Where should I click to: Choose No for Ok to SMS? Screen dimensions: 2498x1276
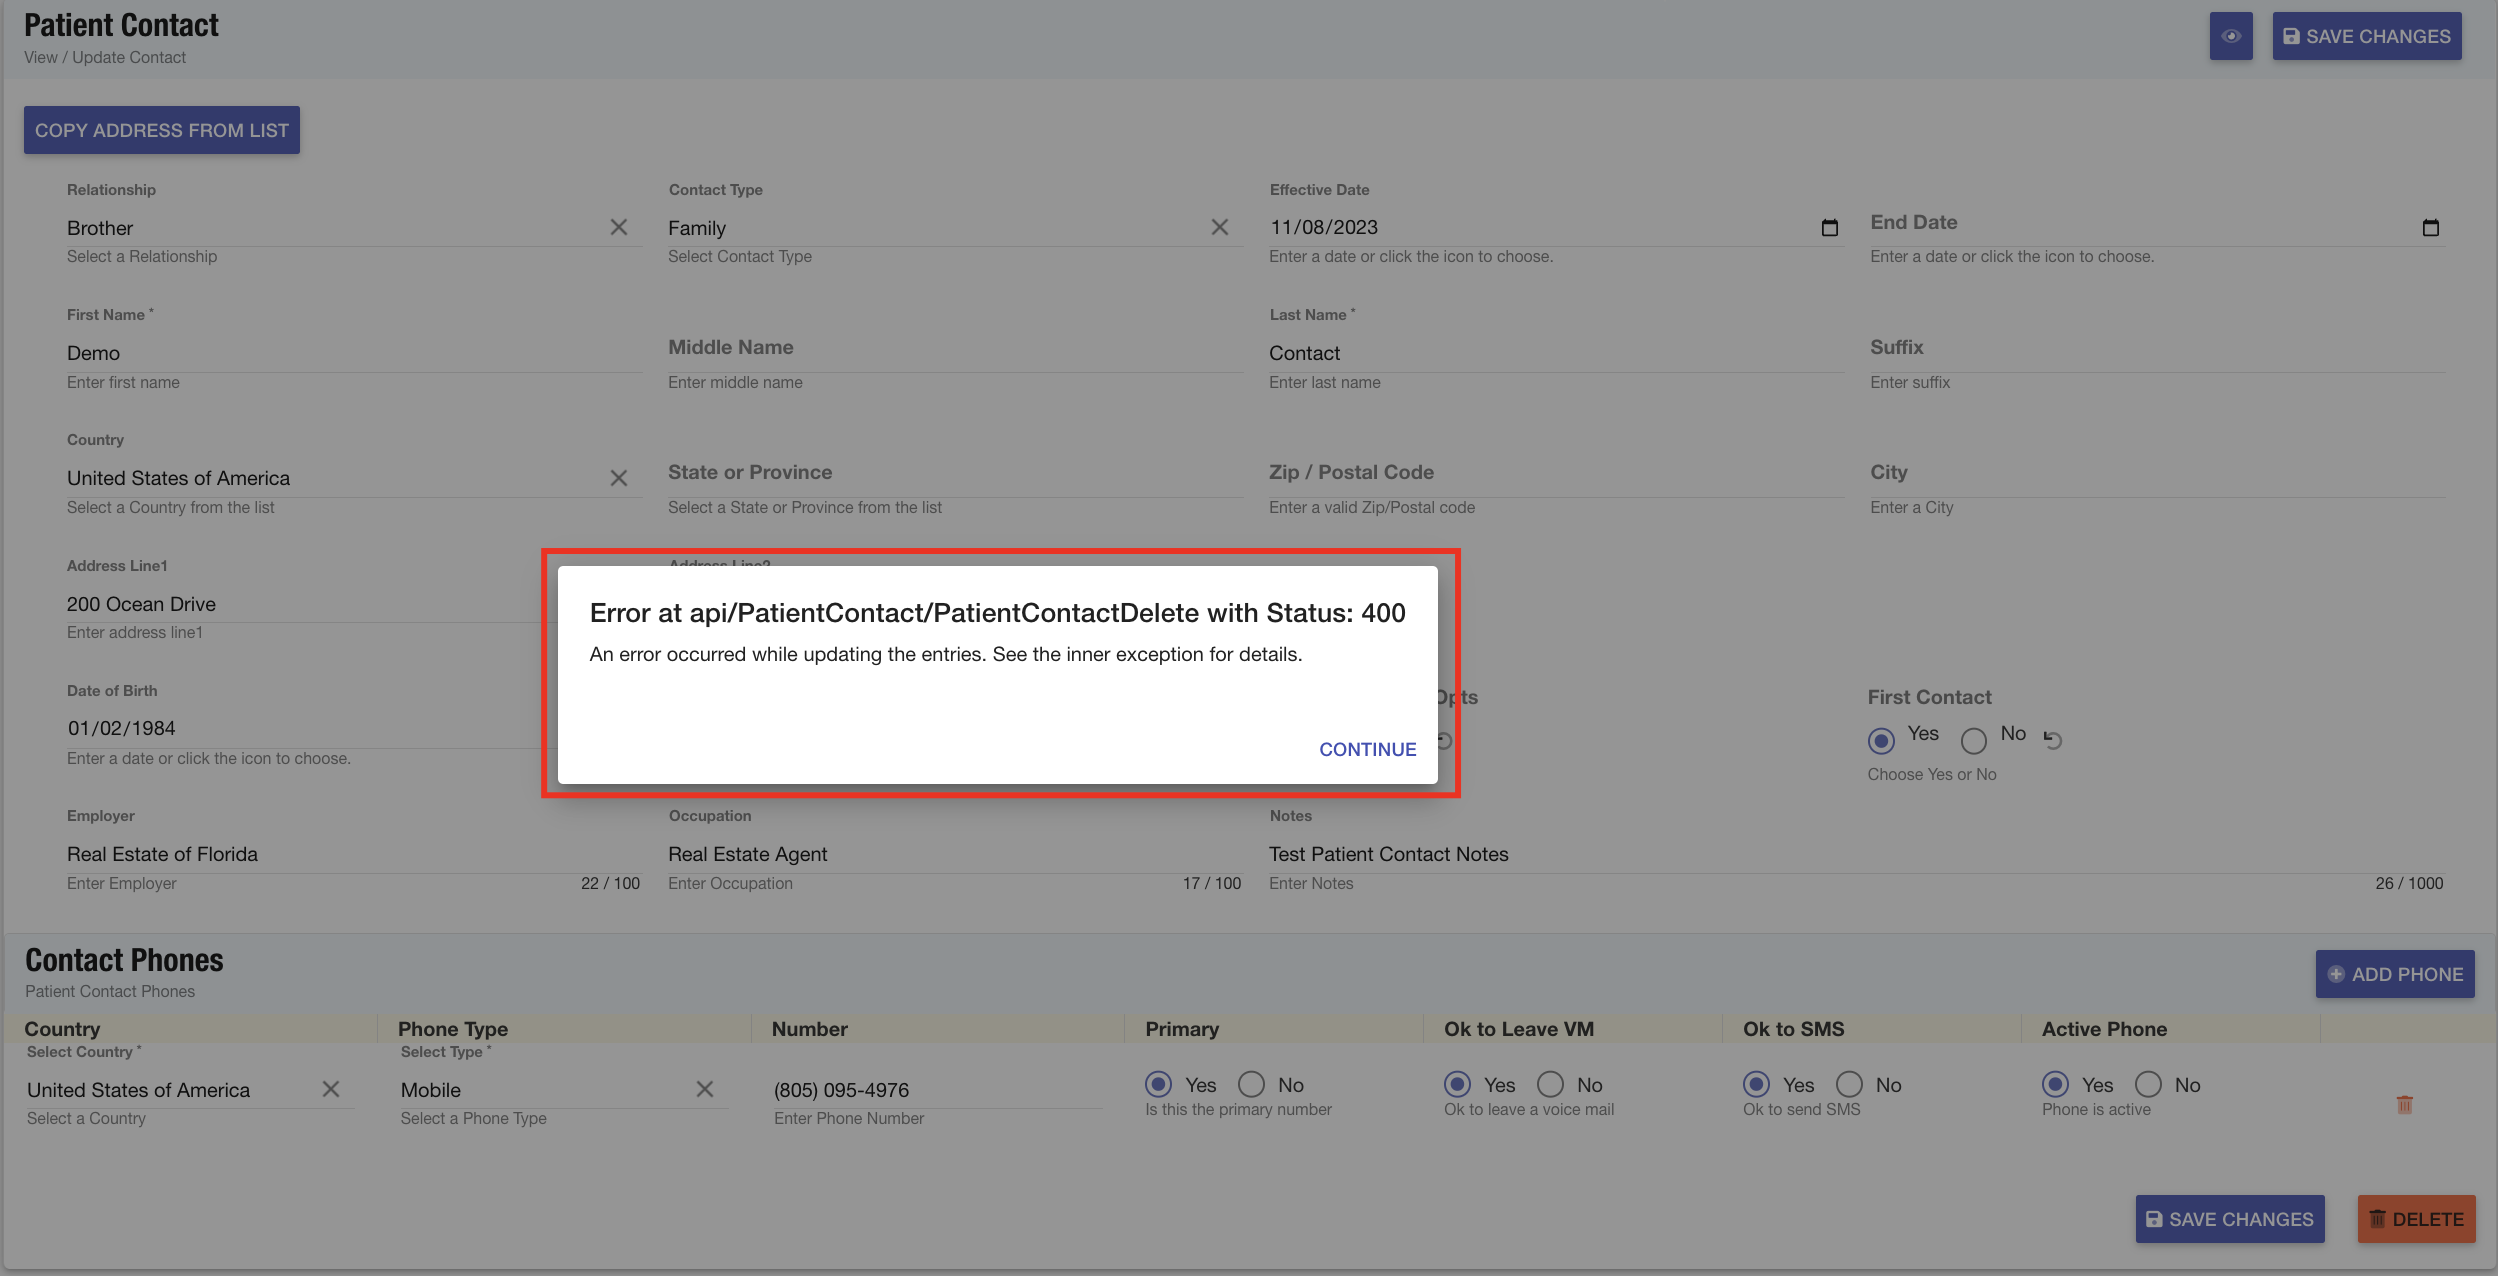click(1849, 1085)
